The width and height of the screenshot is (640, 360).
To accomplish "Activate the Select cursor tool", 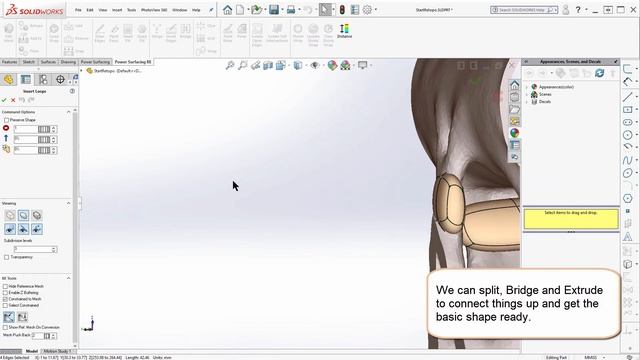I will point(325,10).
